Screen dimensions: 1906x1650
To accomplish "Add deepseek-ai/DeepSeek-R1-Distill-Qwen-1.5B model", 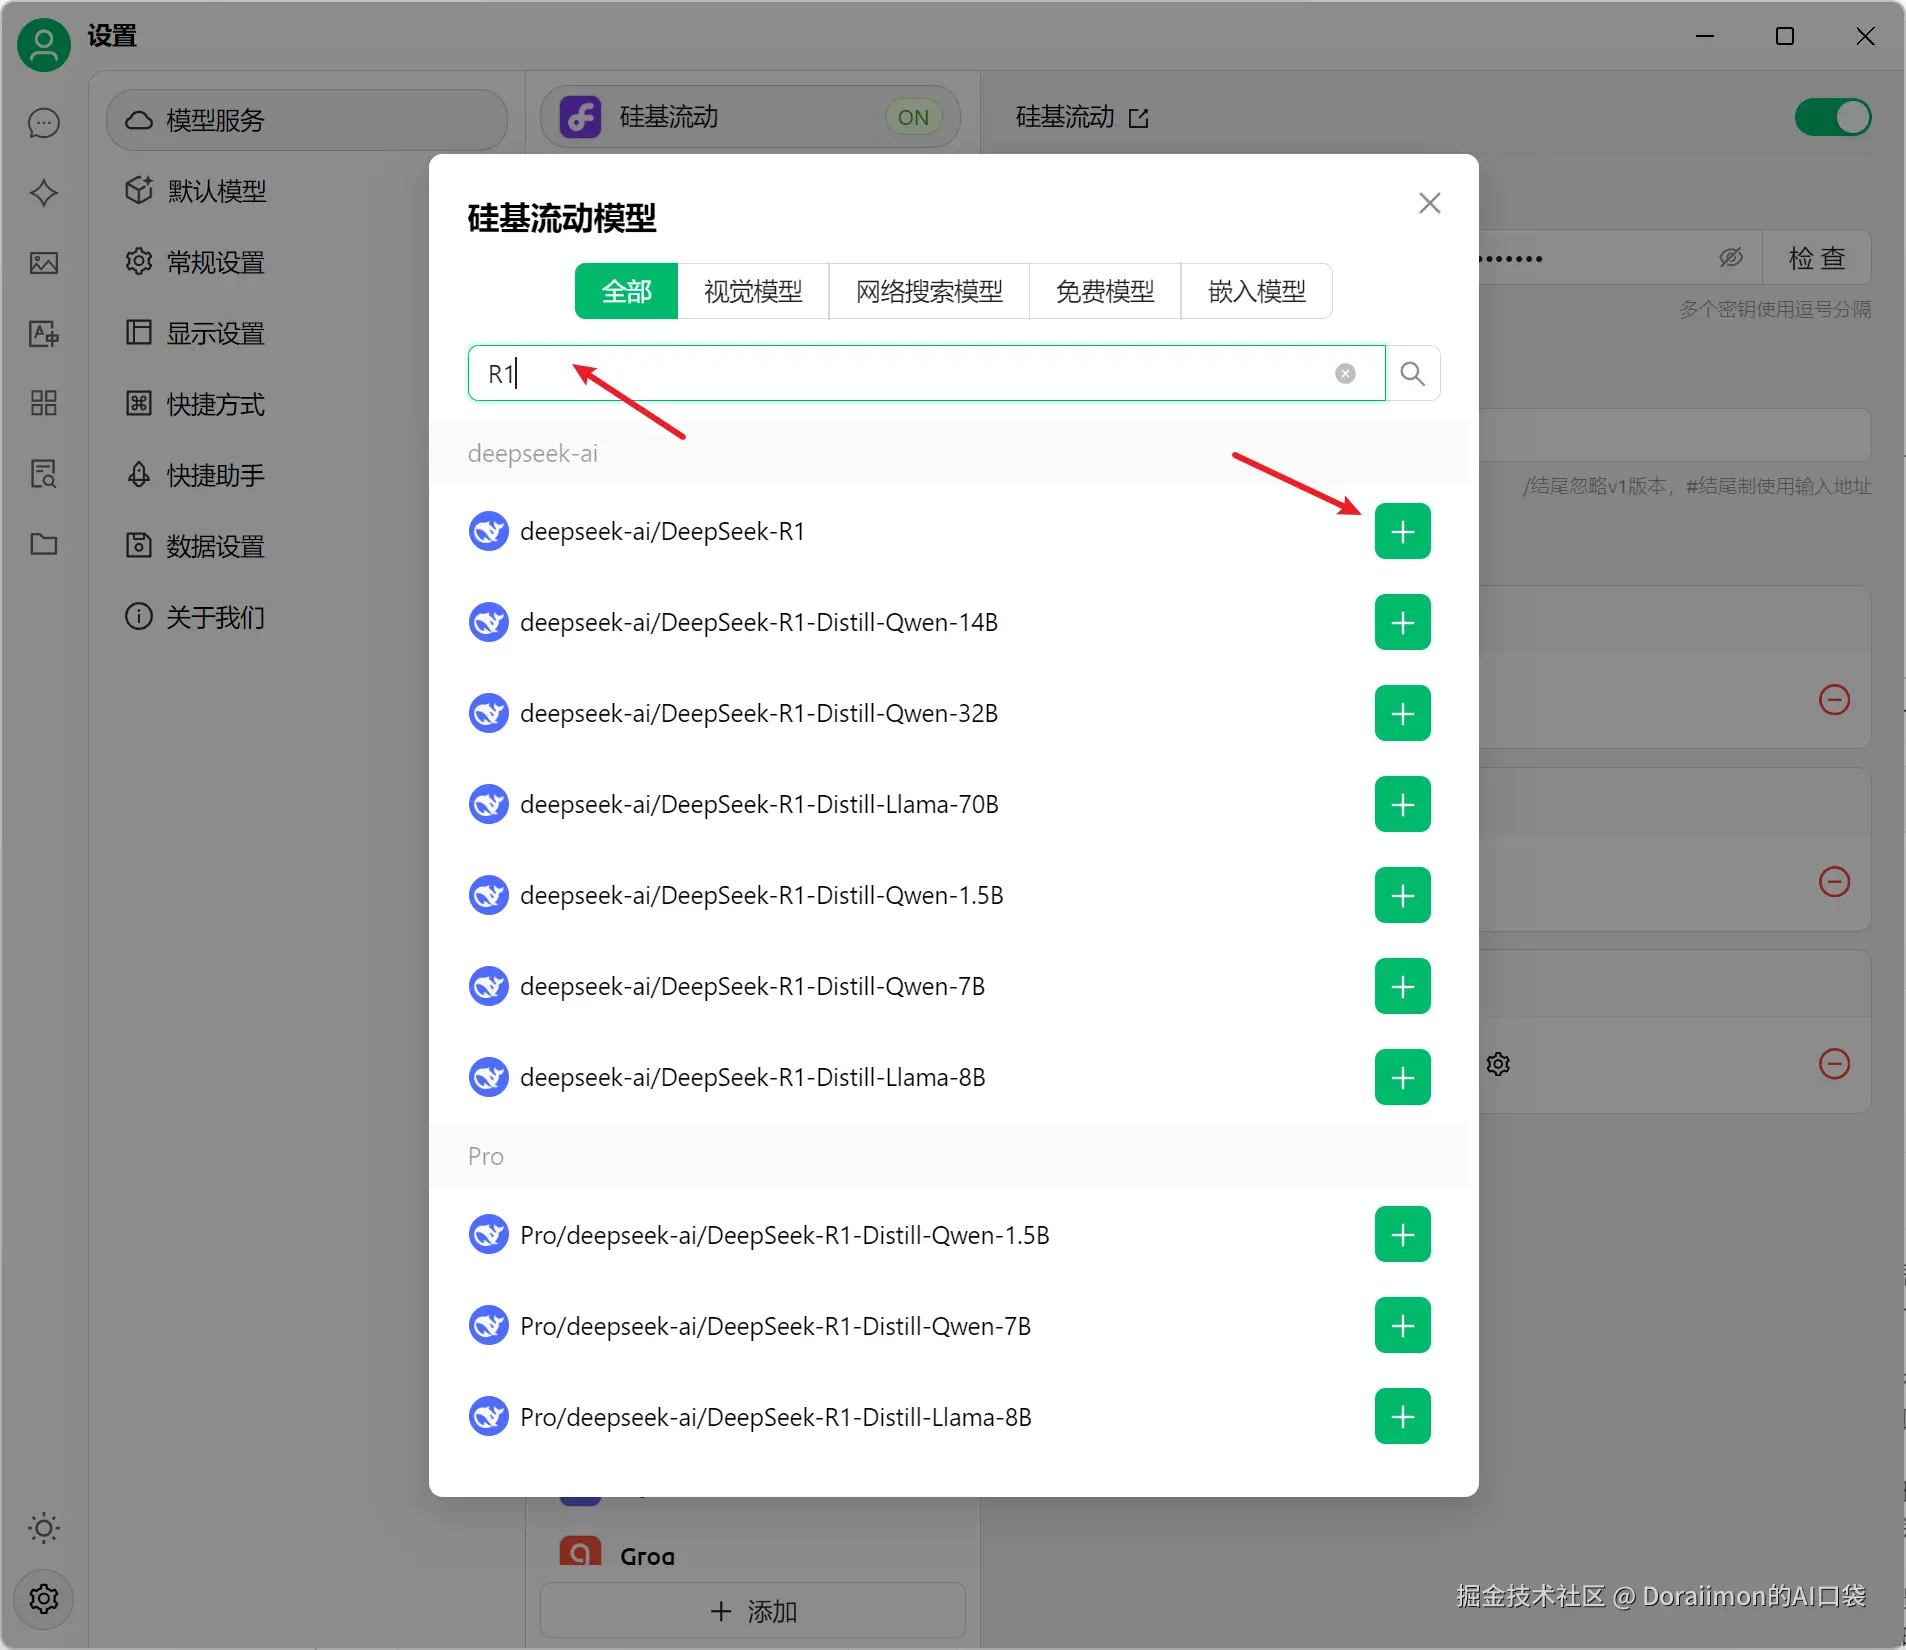I will (x=1402, y=895).
